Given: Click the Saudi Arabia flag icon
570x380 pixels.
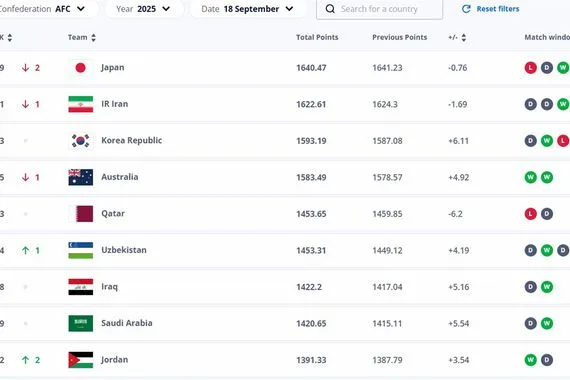Looking at the screenshot, I should coord(81,323).
